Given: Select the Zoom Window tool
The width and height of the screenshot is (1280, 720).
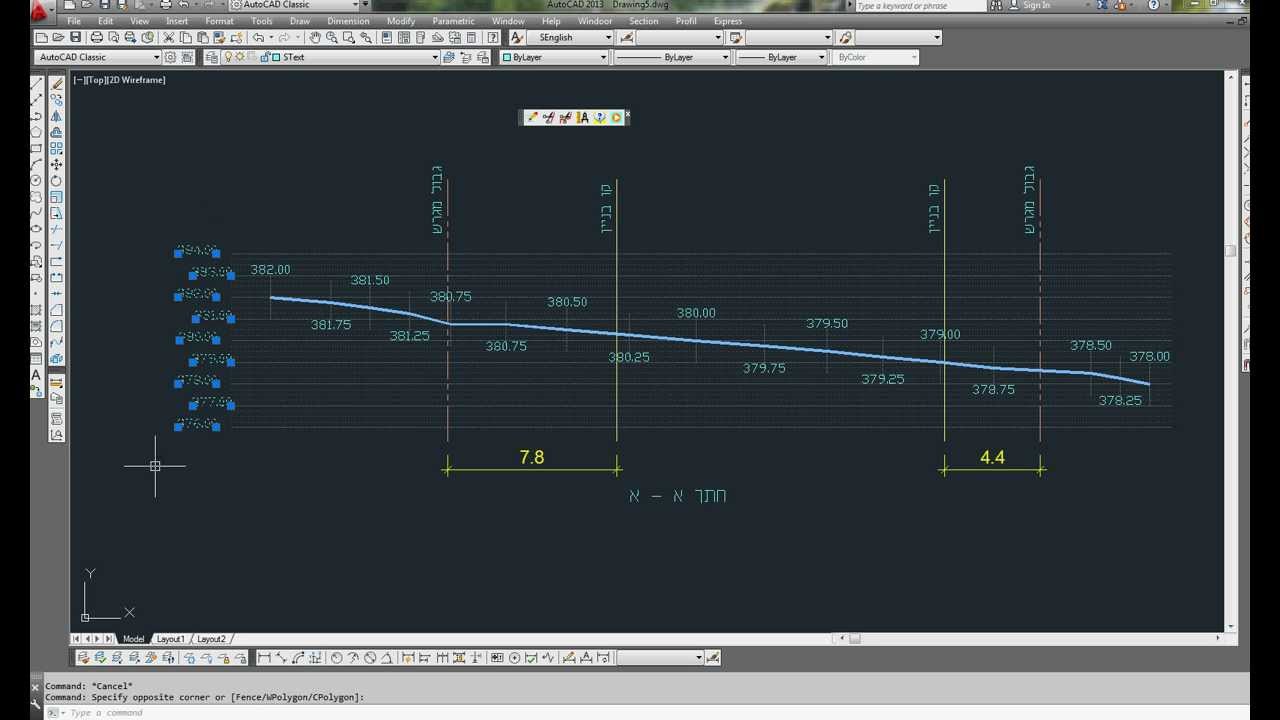Looking at the screenshot, I should click(x=349, y=37).
